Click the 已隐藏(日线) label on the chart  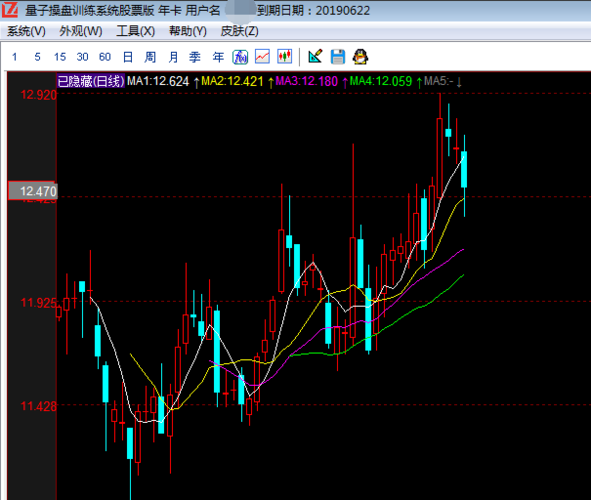click(90, 81)
